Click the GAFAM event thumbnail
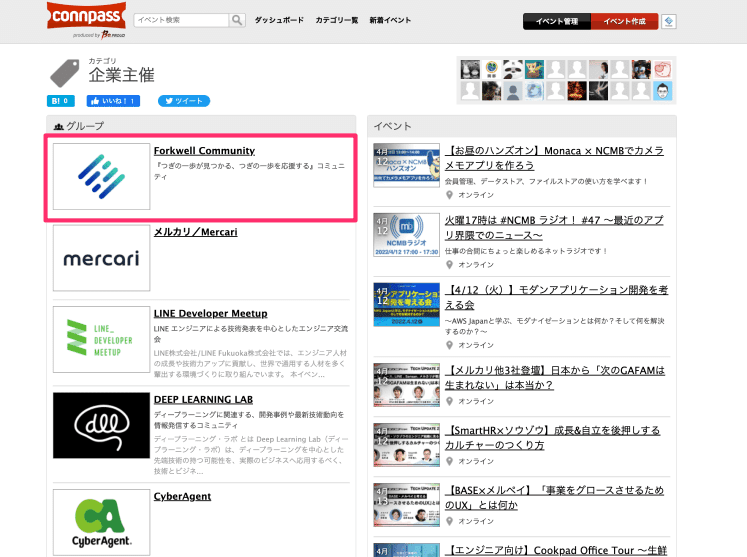The image size is (747, 557). point(406,385)
